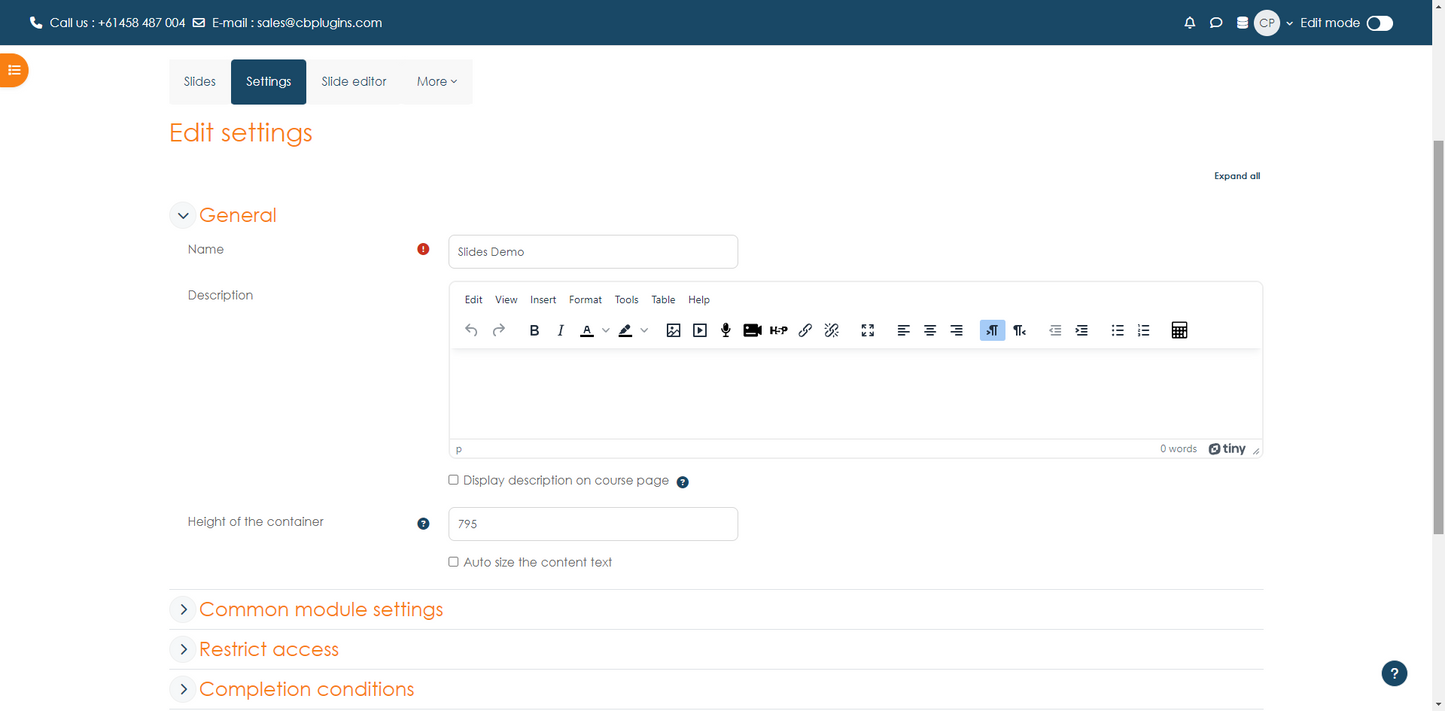Open the notifications bell icon
Image resolution: width=1445 pixels, height=711 pixels.
[1190, 23]
